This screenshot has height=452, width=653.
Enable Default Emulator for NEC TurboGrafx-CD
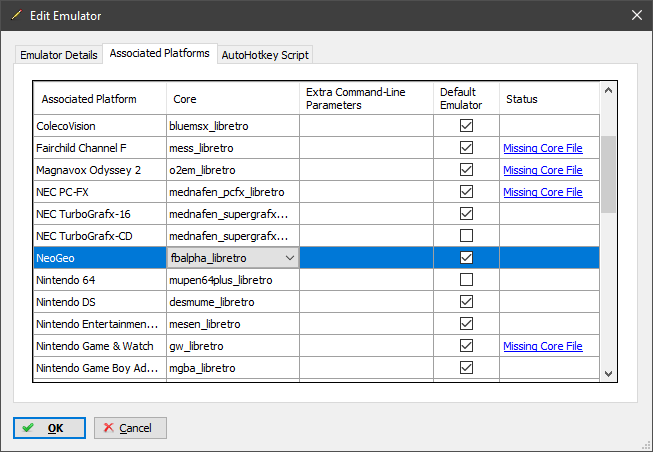(x=466, y=236)
